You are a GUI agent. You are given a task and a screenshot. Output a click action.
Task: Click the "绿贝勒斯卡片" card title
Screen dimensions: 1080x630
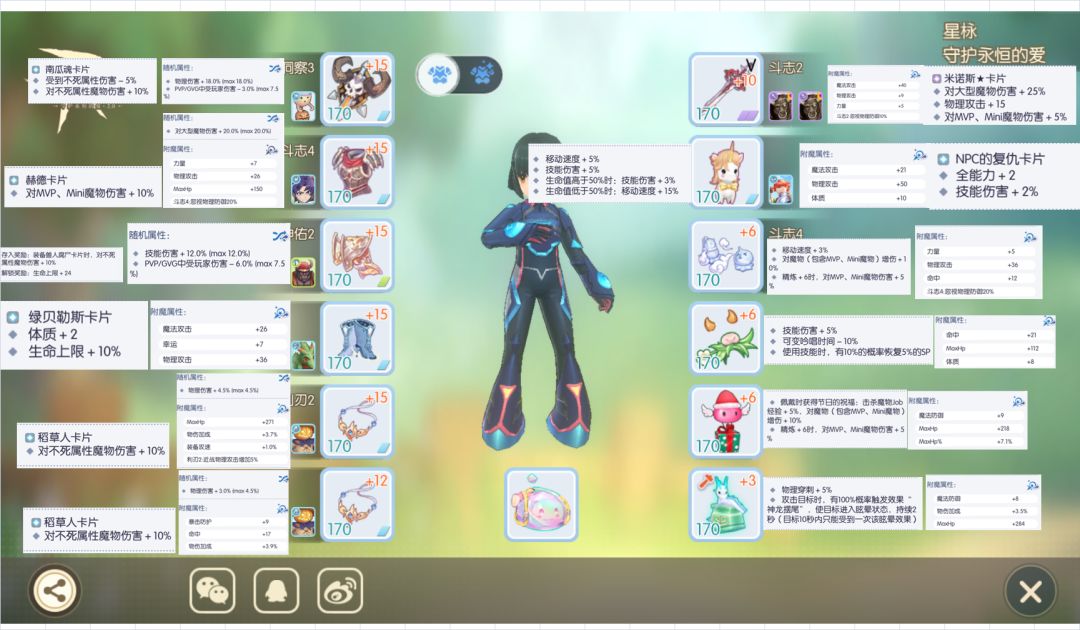coord(70,317)
